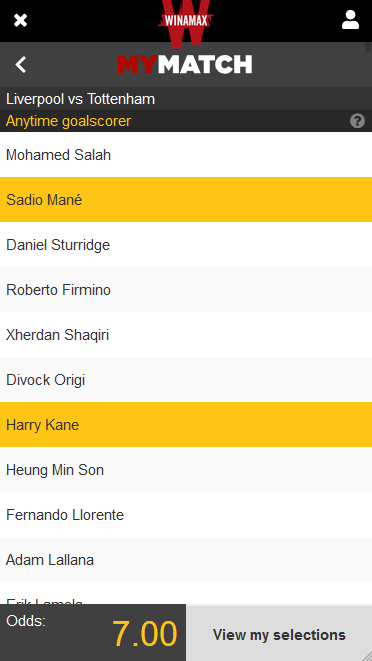This screenshot has width=372, height=661.
Task: Choose Roberto Firmino from the list
Action: [186, 290]
